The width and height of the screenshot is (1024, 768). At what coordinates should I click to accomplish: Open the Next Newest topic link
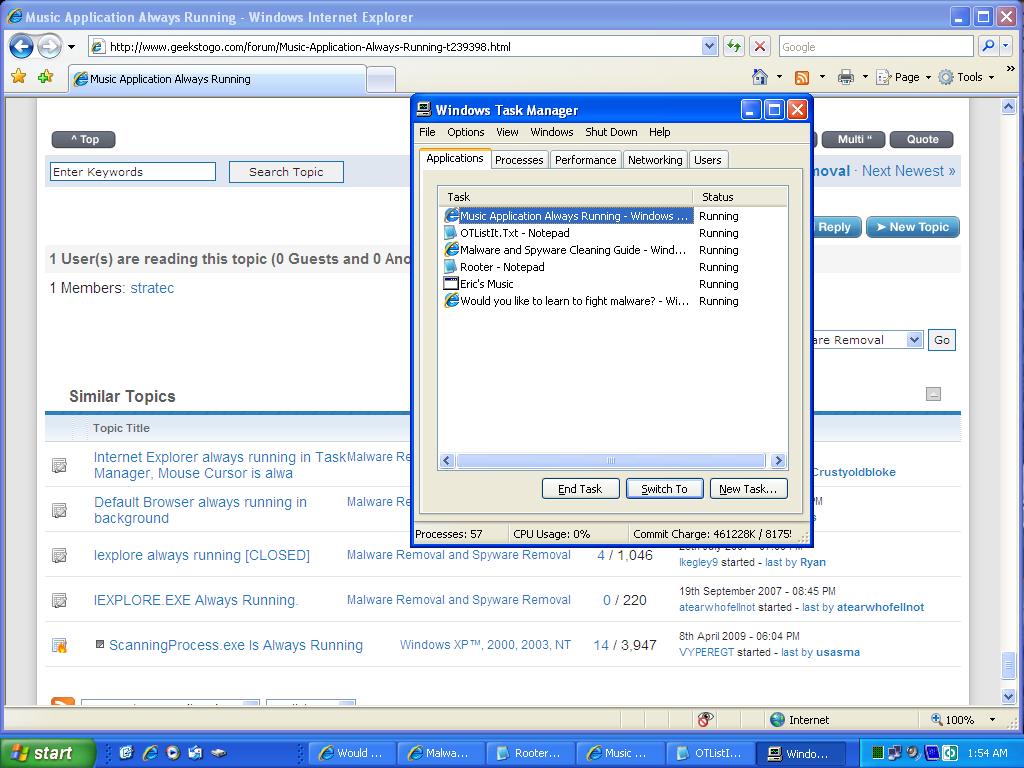(908, 171)
